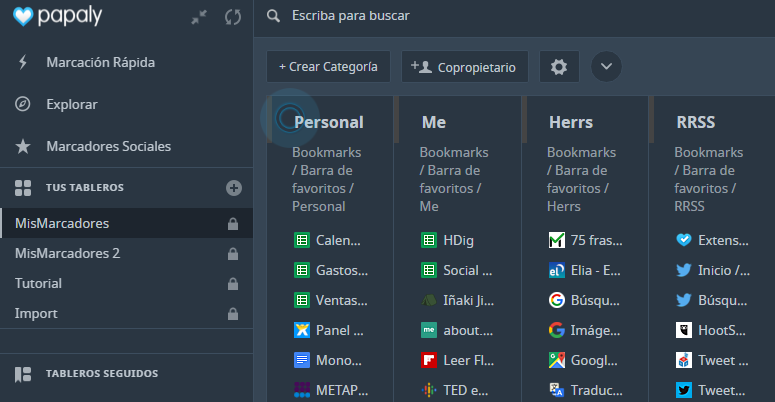Click the lock icon for Import
The image size is (775, 402).
tap(233, 314)
